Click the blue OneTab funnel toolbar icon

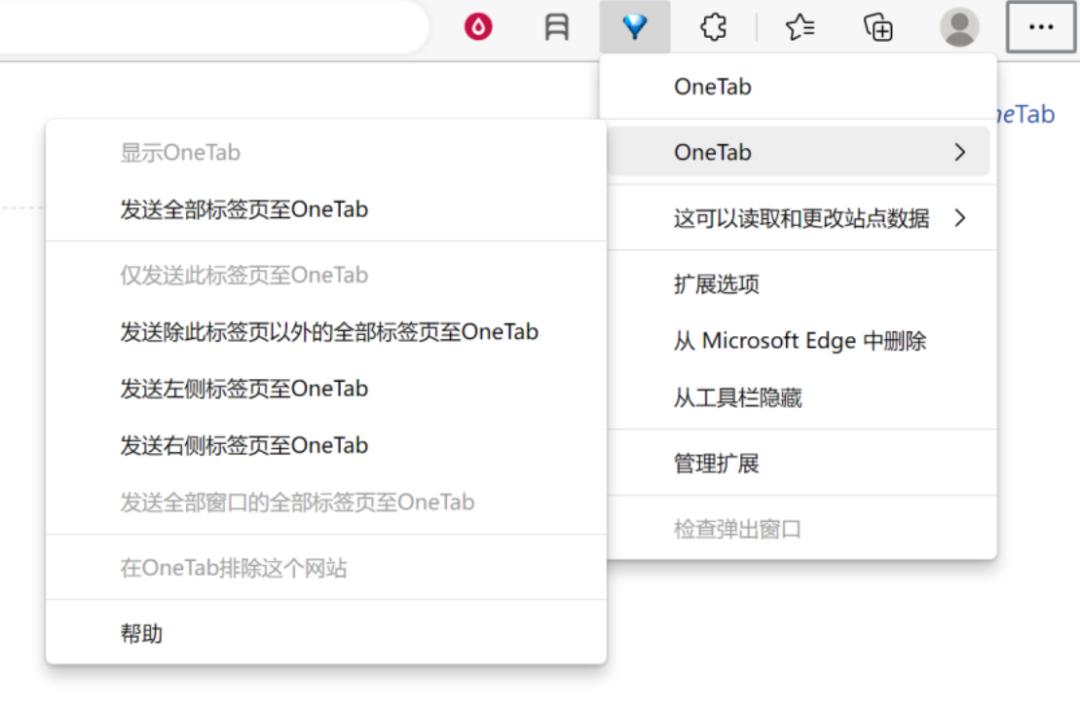[635, 28]
